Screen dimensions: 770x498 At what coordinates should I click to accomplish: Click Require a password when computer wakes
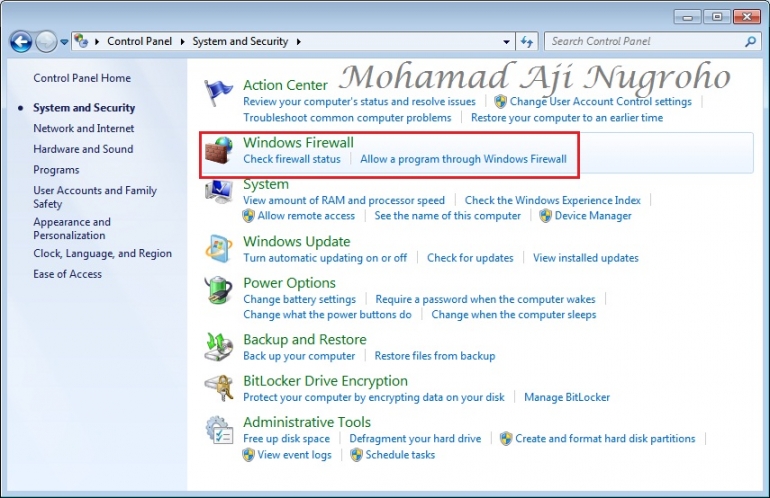tap(485, 300)
